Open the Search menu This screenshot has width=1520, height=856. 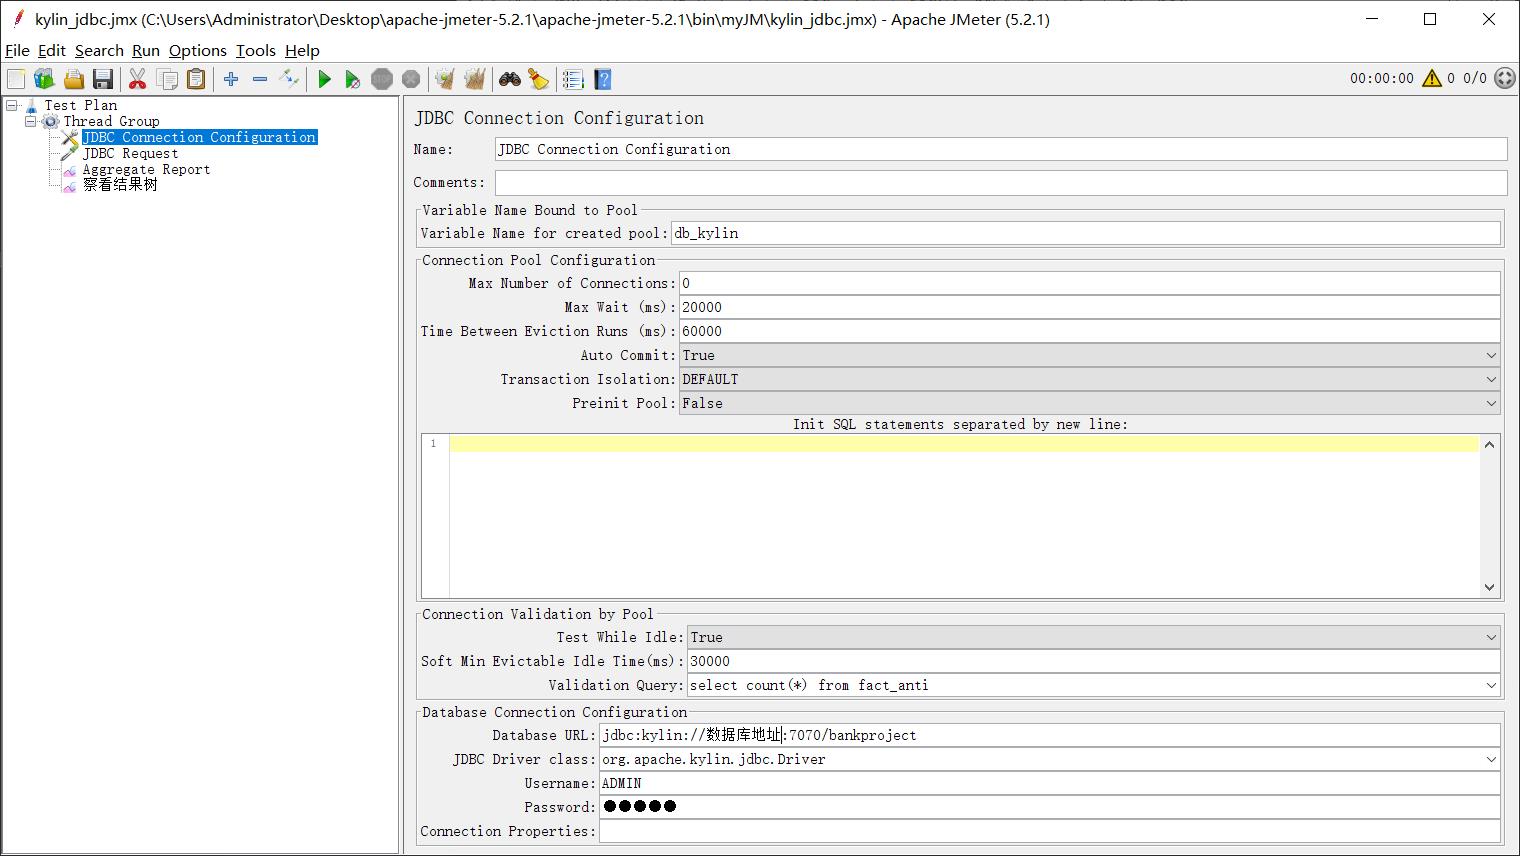99,50
